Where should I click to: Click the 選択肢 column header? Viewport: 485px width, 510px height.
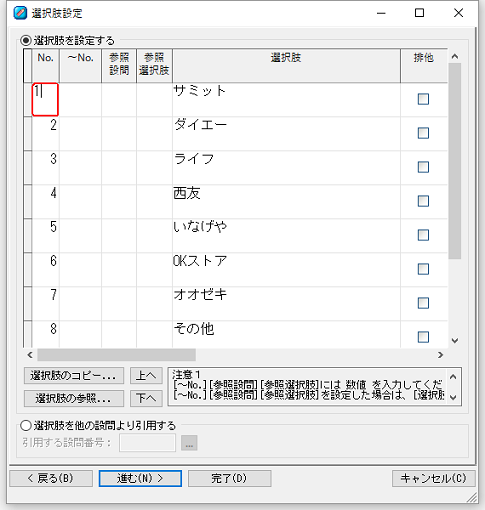click(x=286, y=66)
